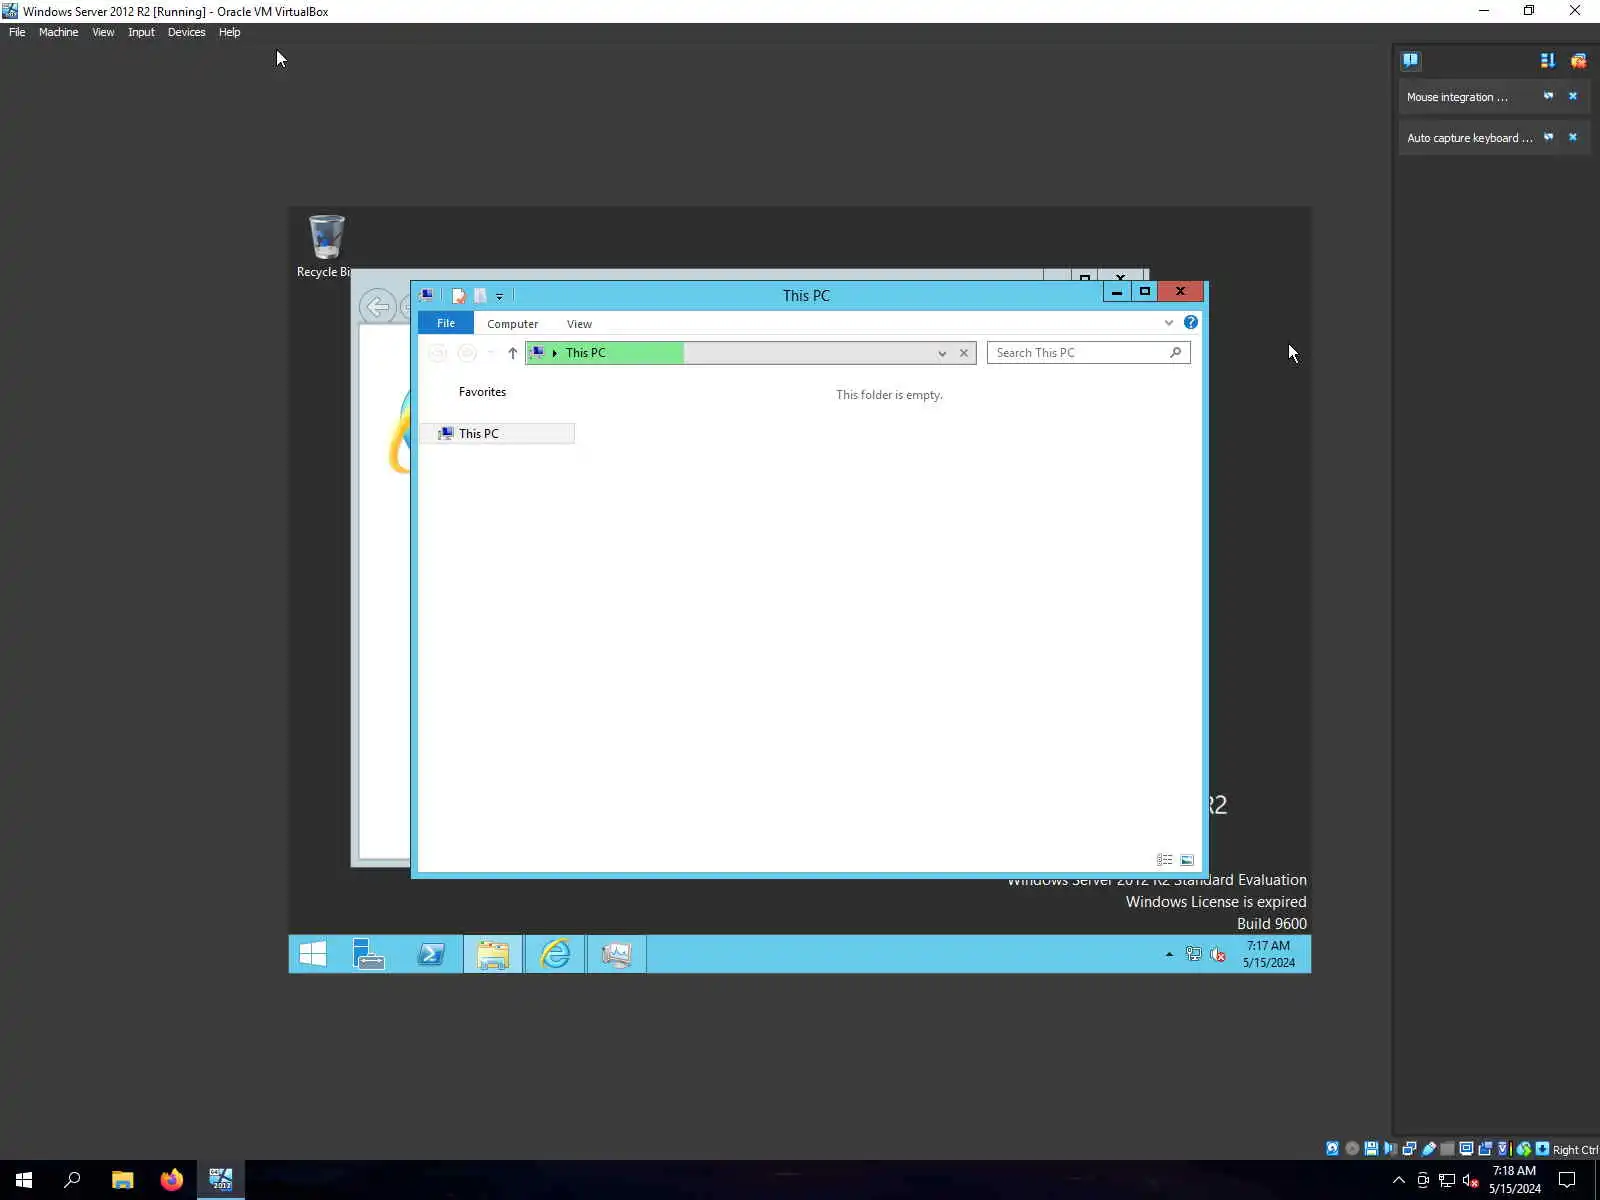Launch Server Manager from guest taskbar
The width and height of the screenshot is (1600, 1200).
pos(369,954)
